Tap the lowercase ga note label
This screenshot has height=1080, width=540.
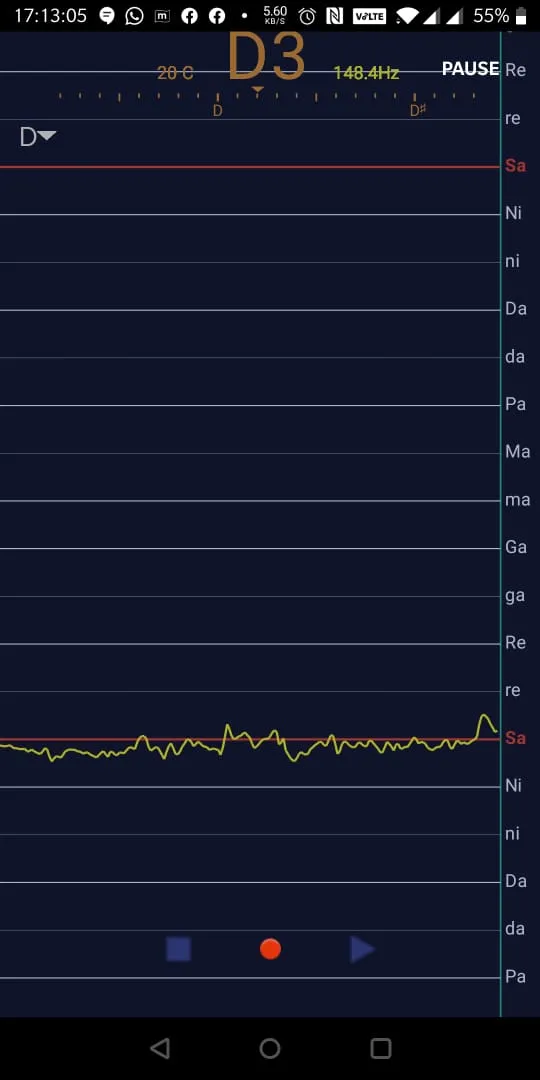pyautogui.click(x=515, y=596)
